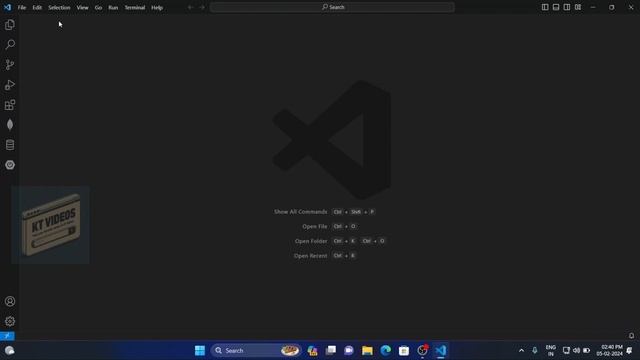640x360 pixels.
Task: Toggle bottom panel layout button
Action: click(556, 7)
